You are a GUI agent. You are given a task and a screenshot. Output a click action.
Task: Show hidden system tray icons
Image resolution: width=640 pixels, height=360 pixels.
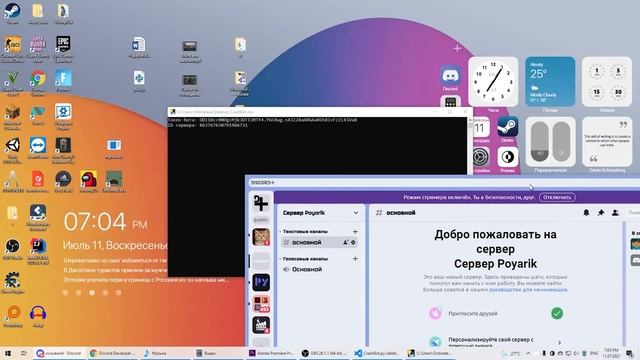click(x=528, y=353)
